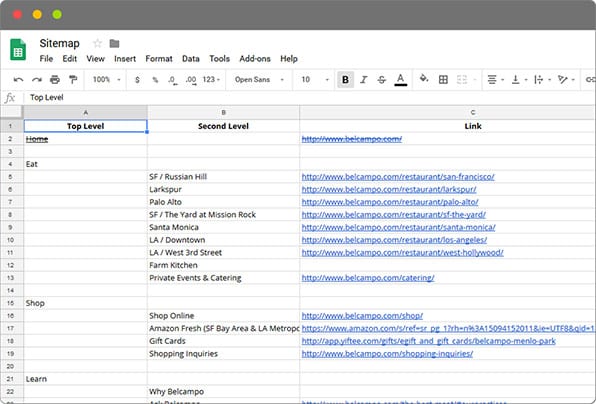The image size is (596, 404).
Task: Click the formula bar containing Top Level
Action: (310, 98)
